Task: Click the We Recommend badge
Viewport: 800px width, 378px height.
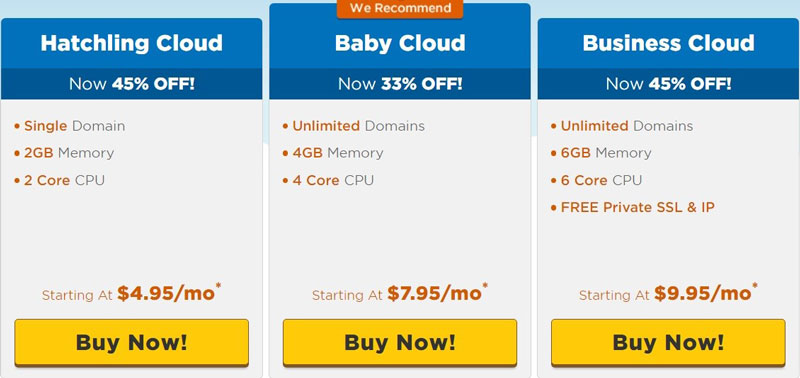Action: pos(400,9)
